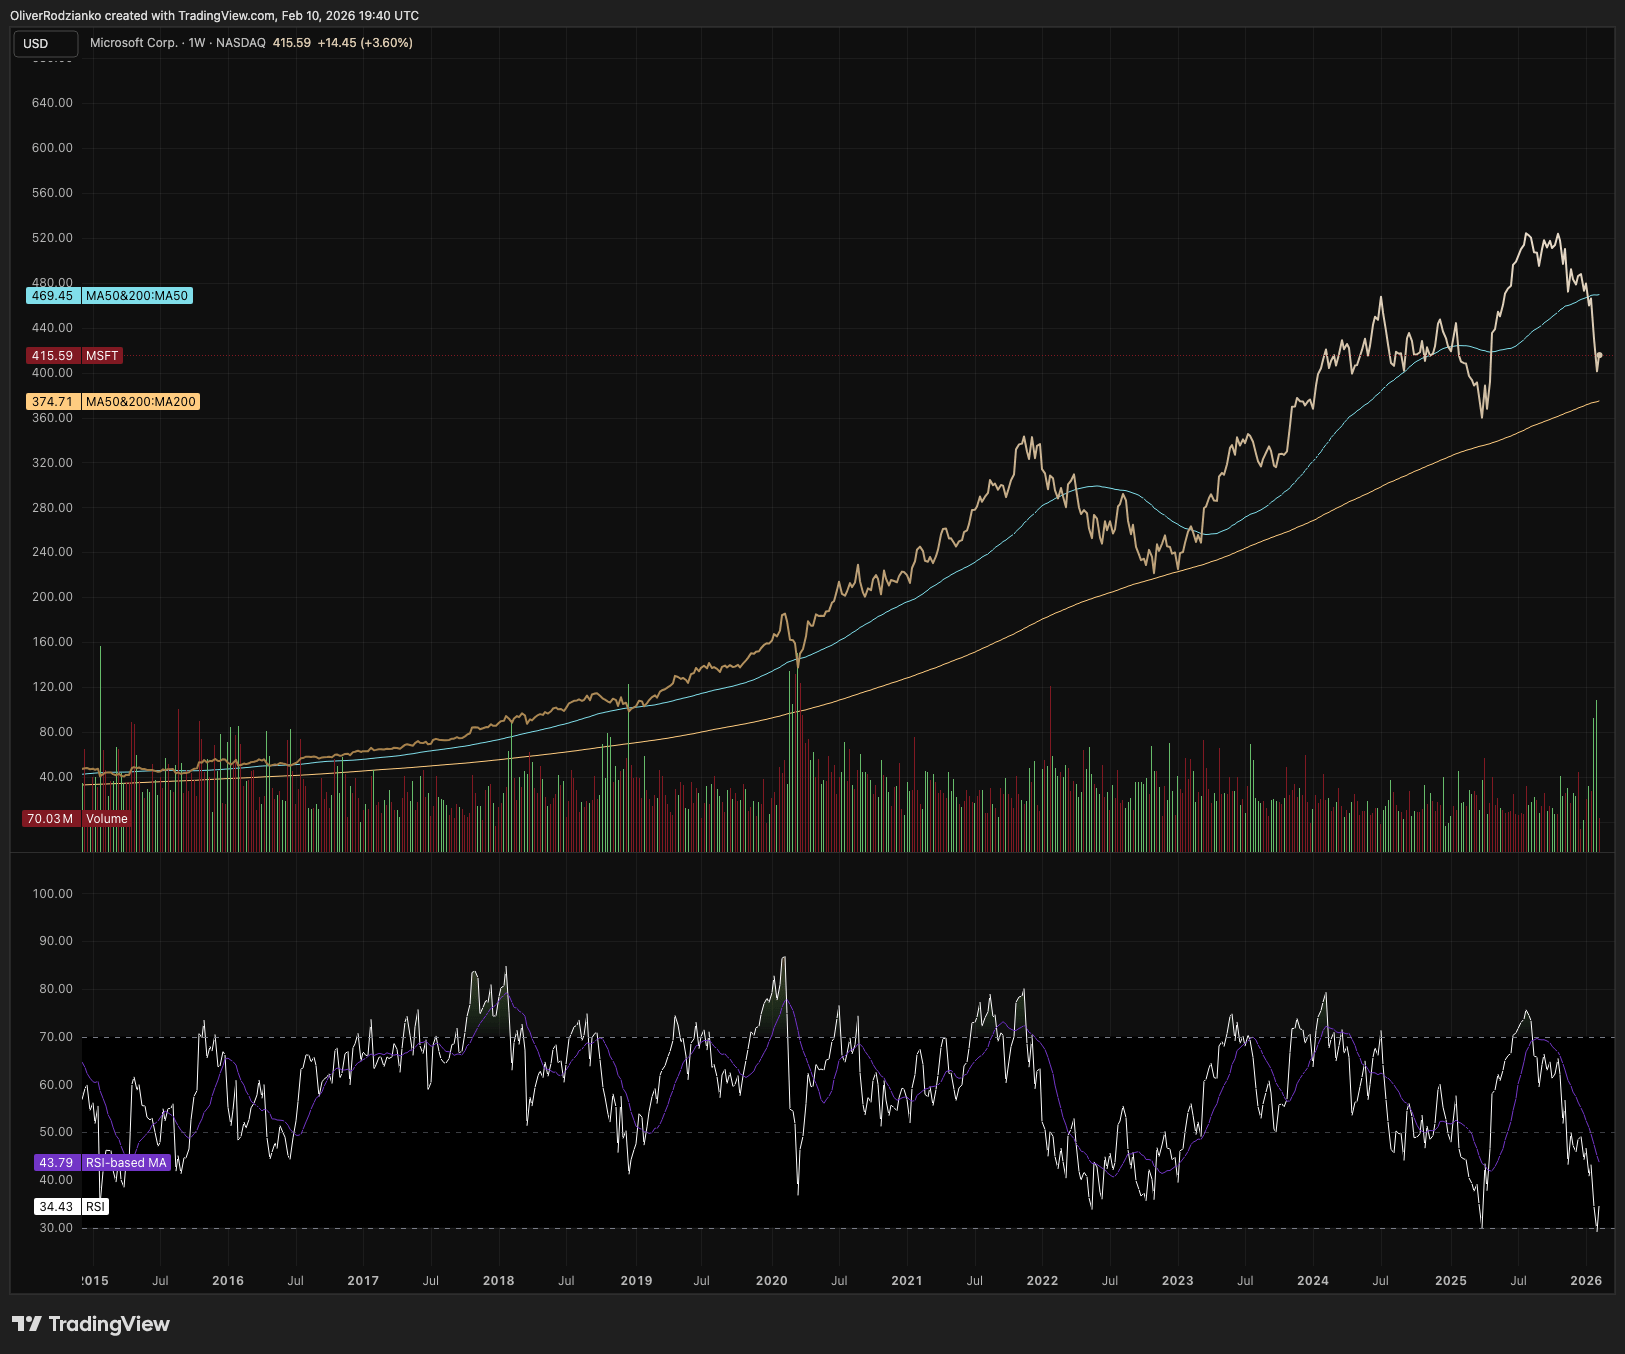
Task: Click the 60.00 RSI axis label
Action: [56, 1085]
